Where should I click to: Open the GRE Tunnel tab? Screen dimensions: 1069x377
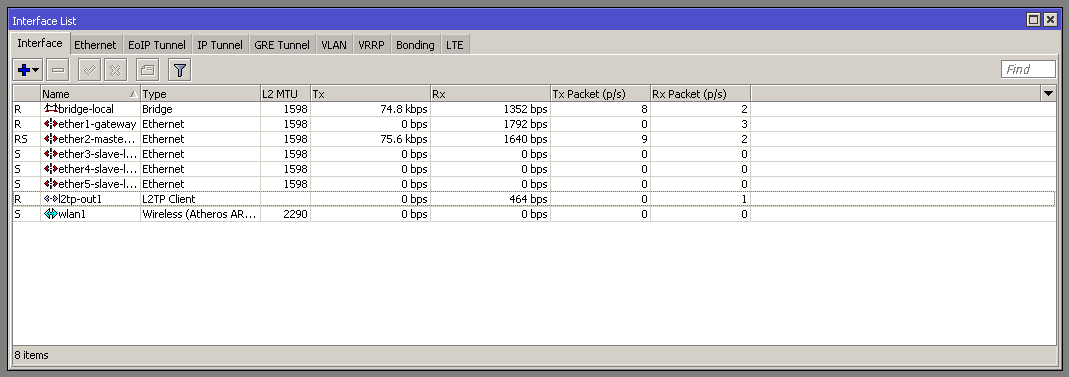282,45
